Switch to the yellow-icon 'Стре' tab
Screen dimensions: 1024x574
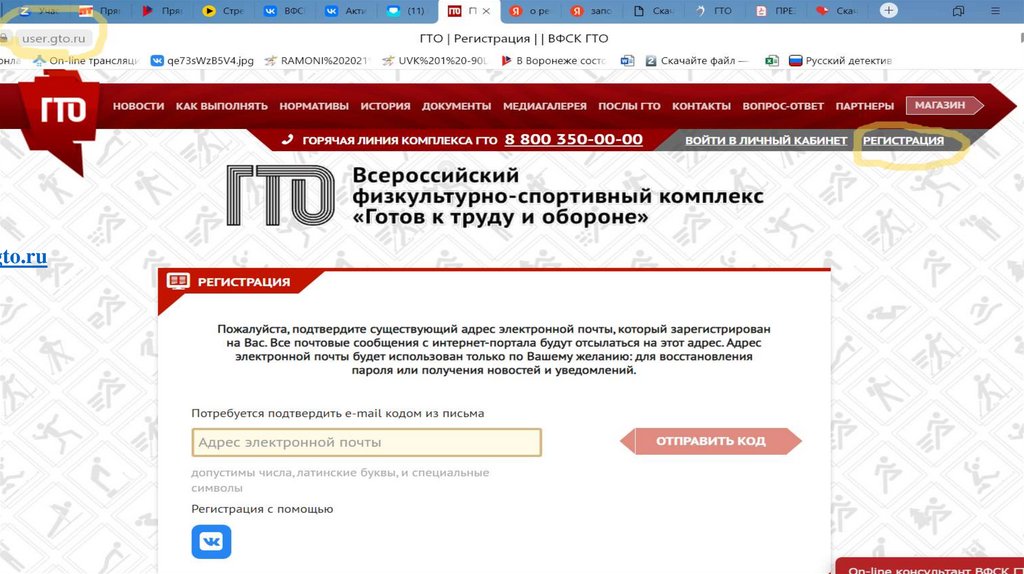(223, 11)
